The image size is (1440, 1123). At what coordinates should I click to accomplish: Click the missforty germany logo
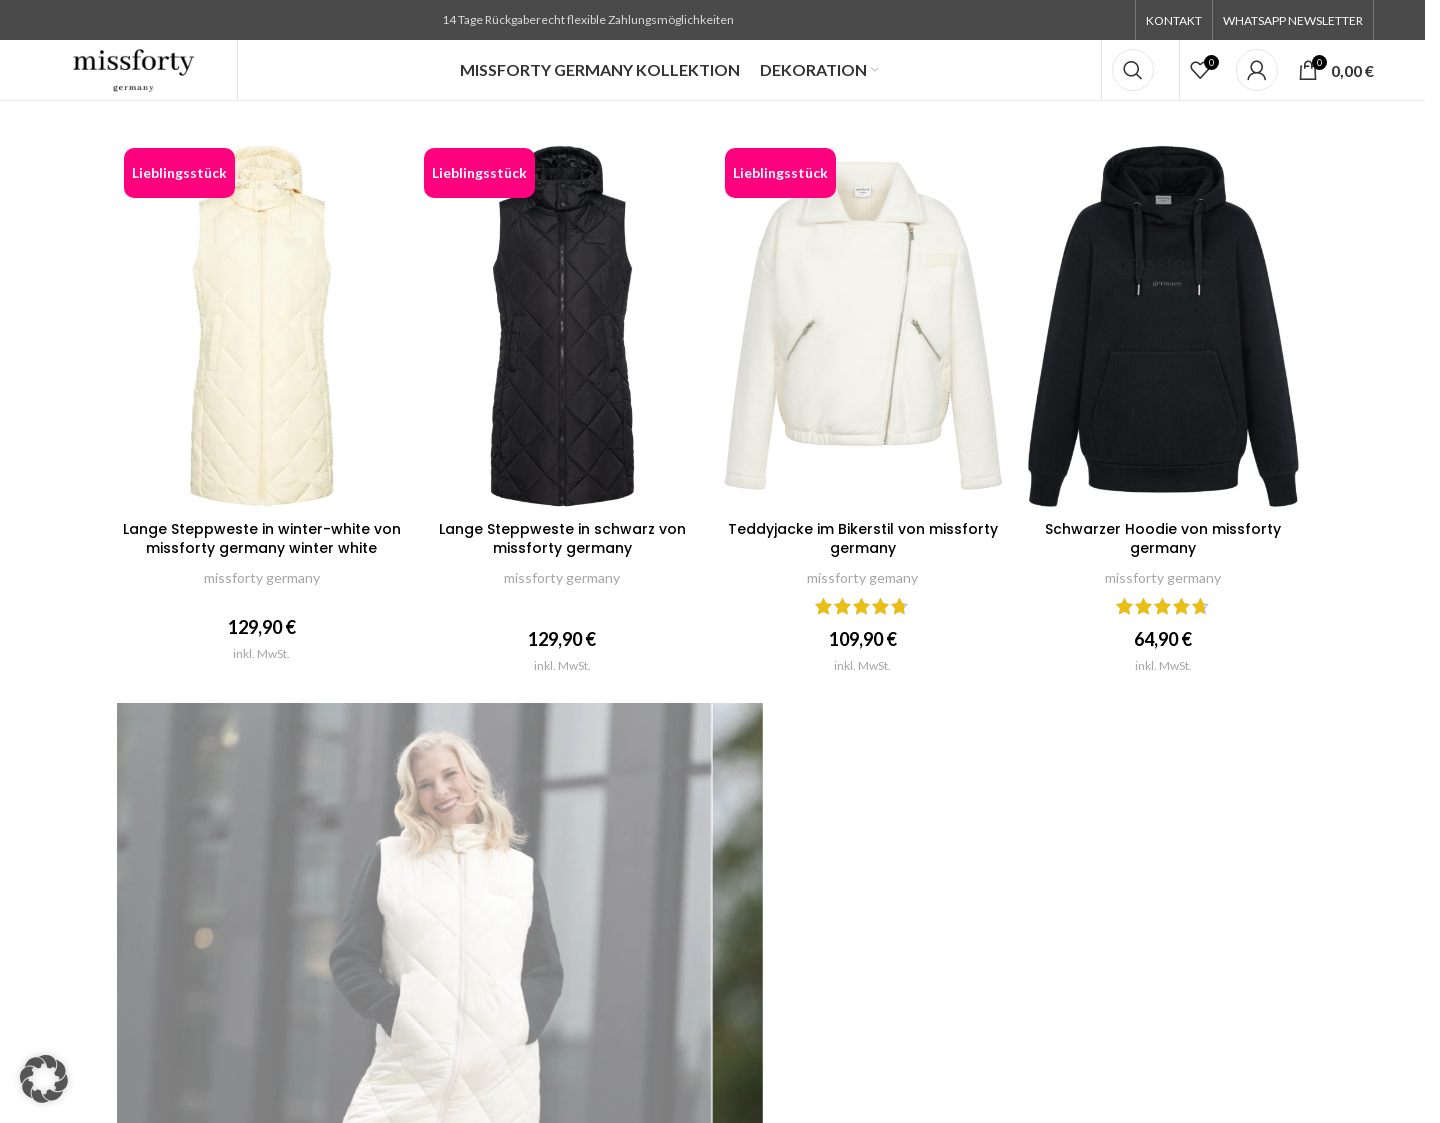coord(133,70)
